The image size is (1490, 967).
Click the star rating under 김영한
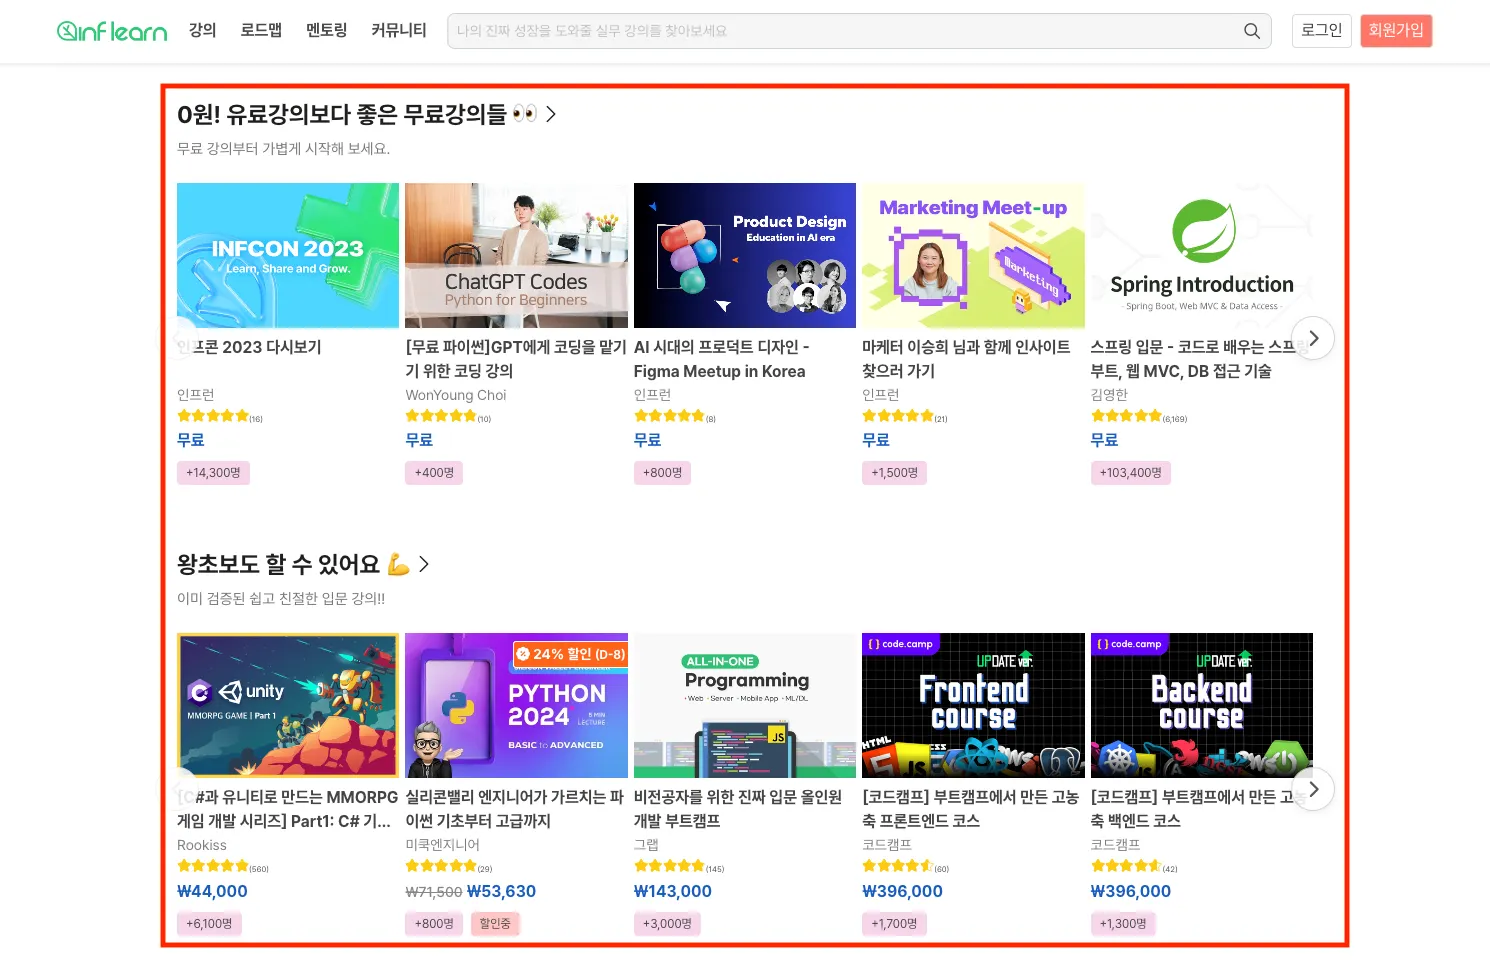(1126, 416)
